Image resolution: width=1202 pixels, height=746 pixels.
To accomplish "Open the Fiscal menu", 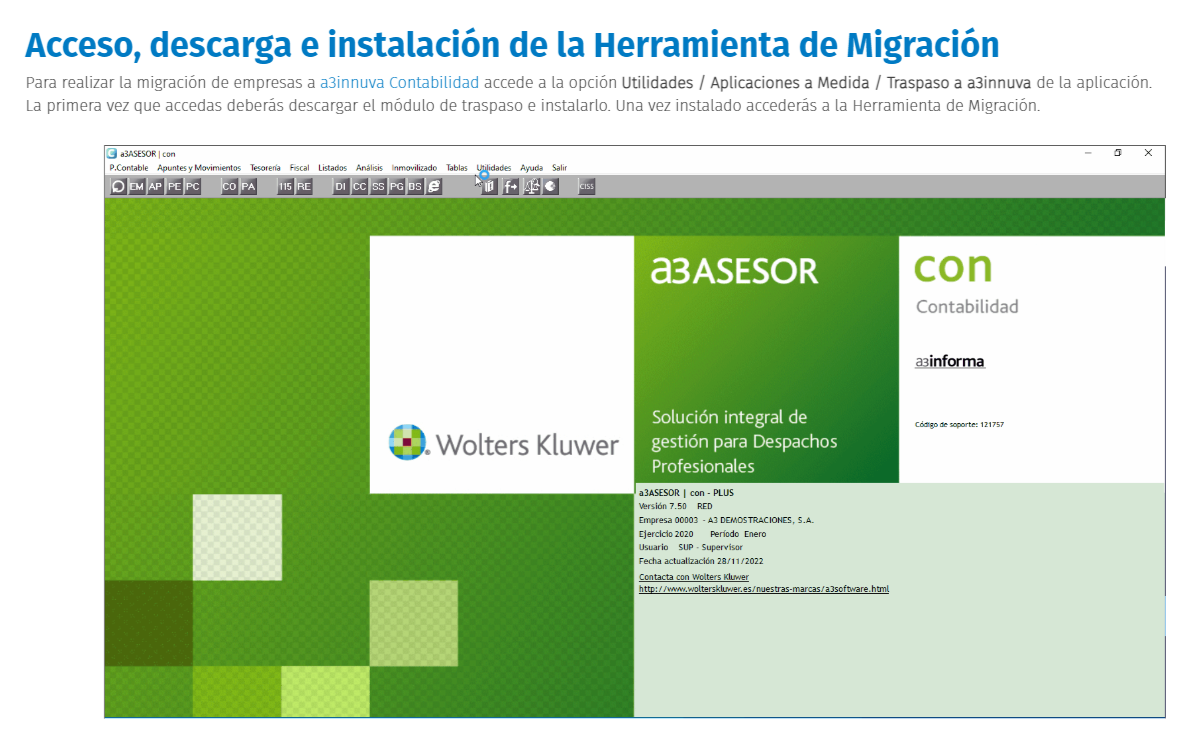I will point(299,168).
